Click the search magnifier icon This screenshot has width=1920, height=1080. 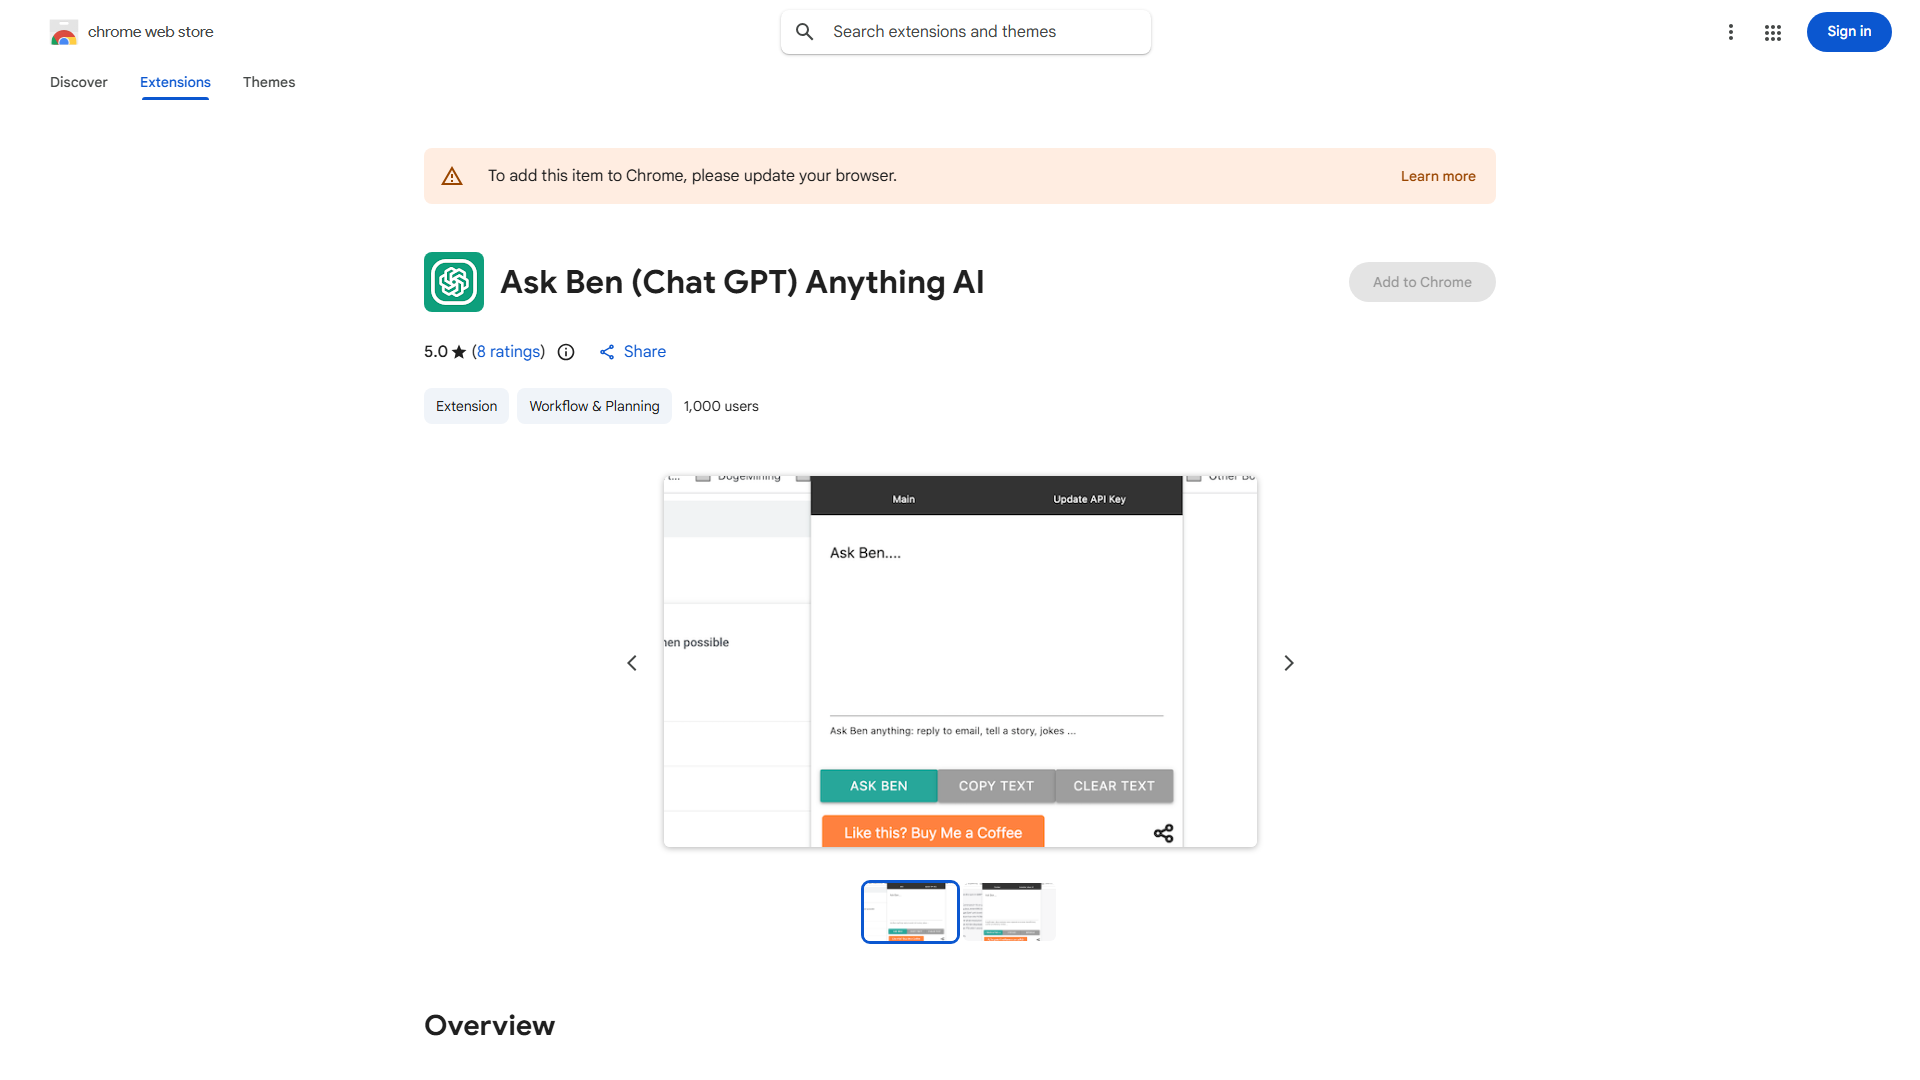click(x=805, y=32)
